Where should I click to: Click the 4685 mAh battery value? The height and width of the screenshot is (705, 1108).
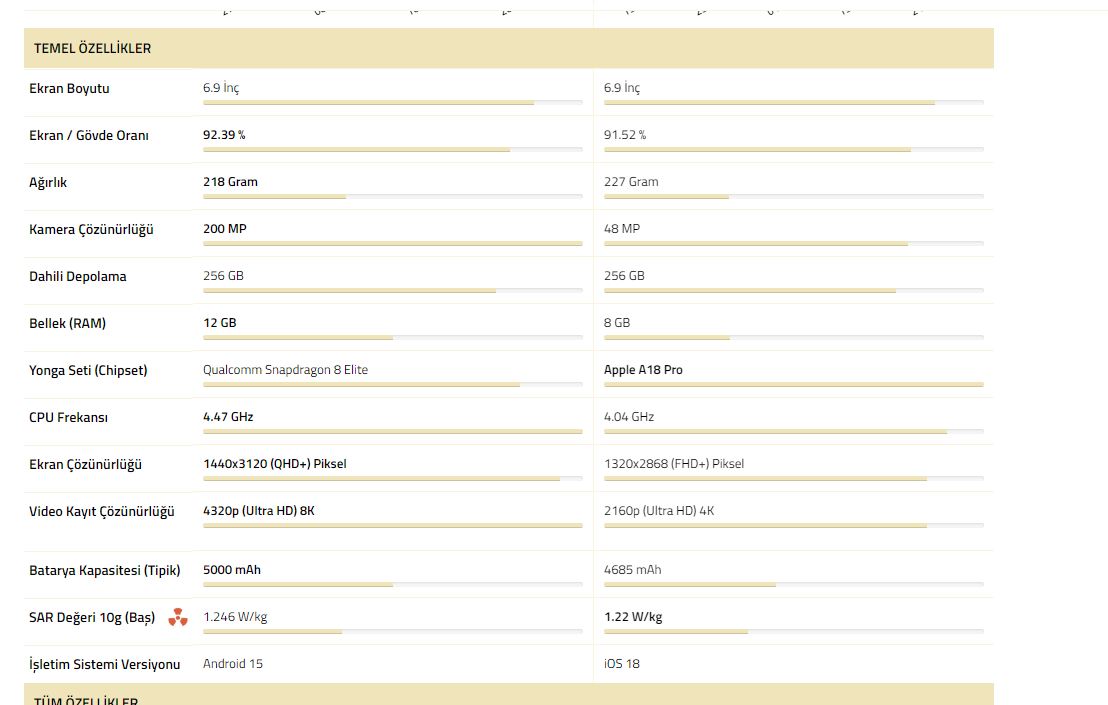[632, 569]
